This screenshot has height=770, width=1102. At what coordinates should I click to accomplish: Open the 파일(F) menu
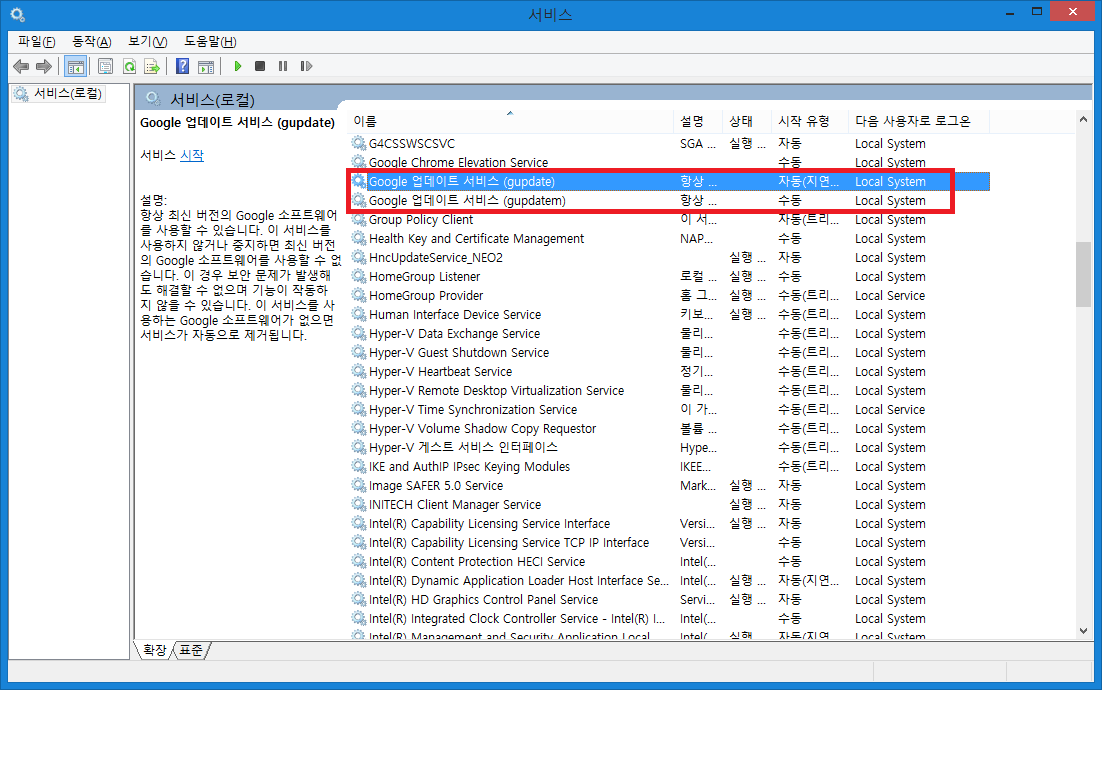point(37,41)
